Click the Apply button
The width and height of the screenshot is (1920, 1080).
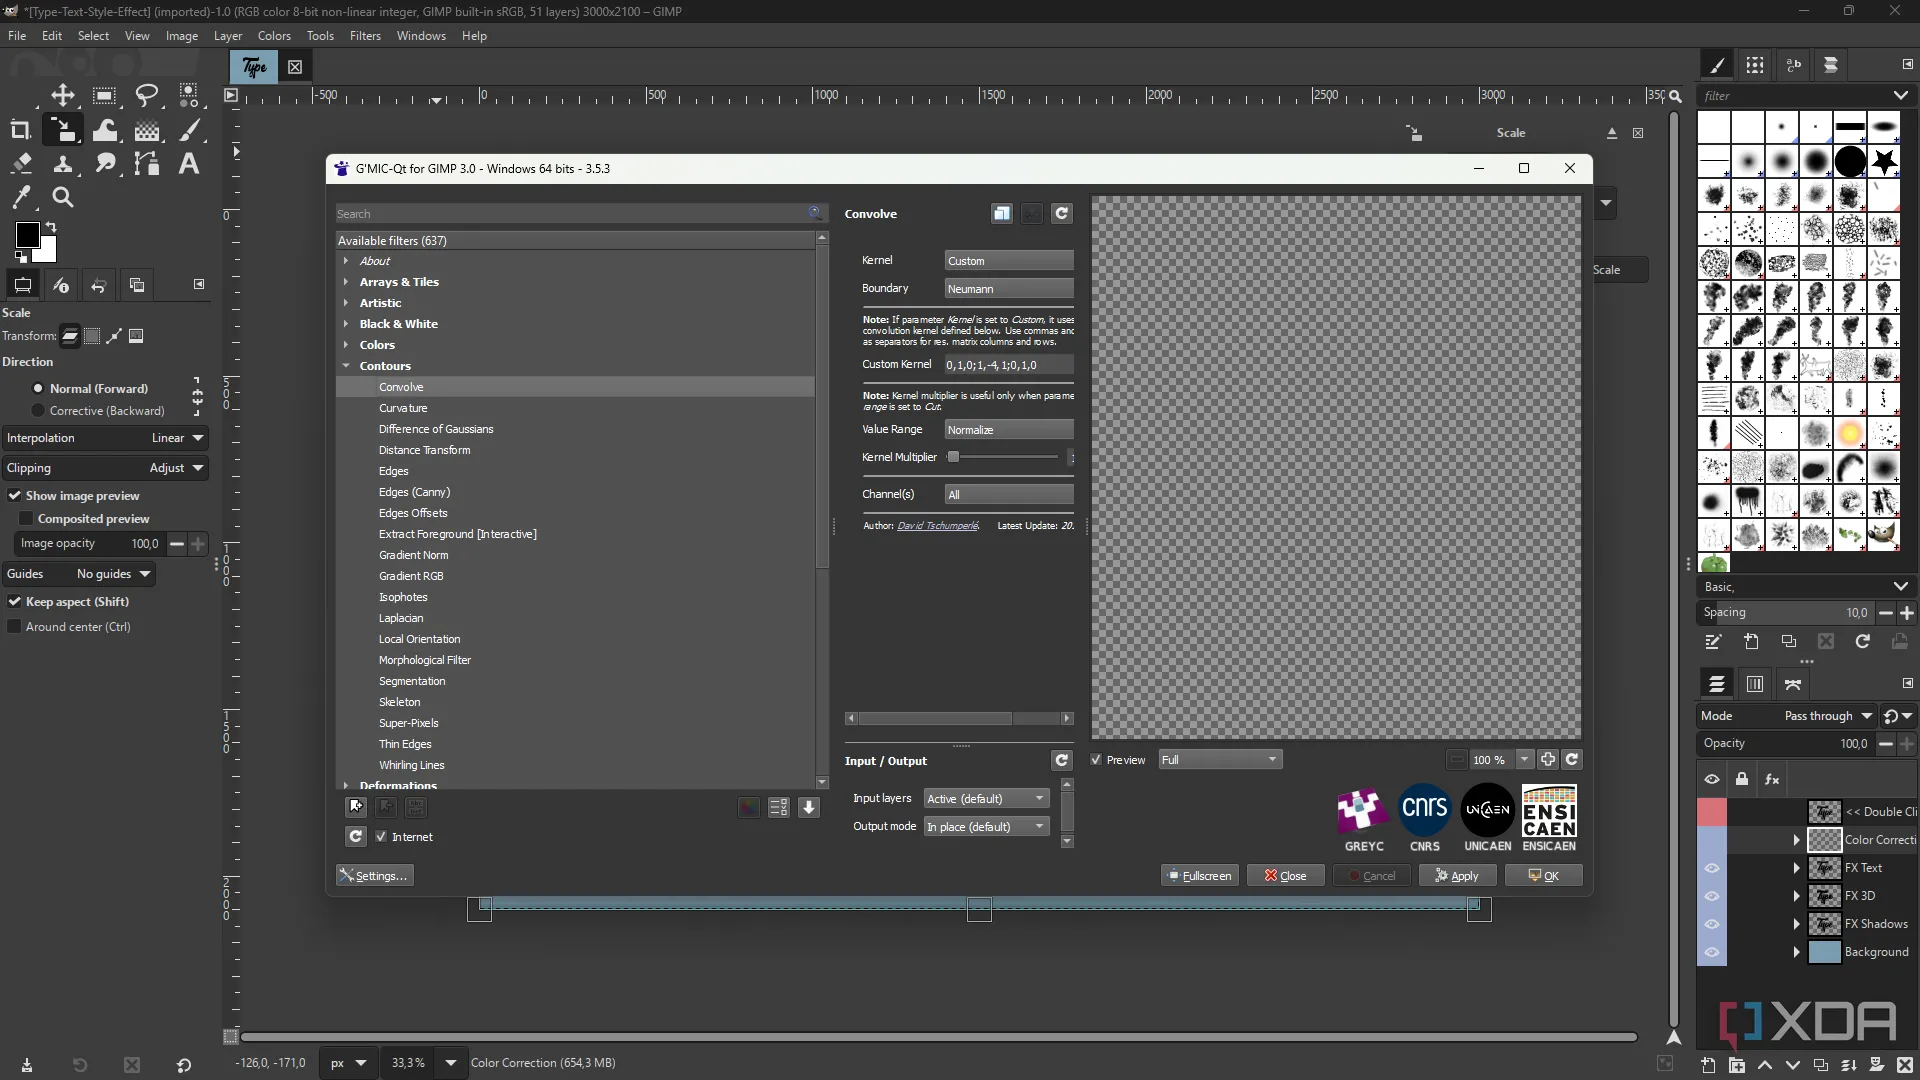coord(1457,876)
